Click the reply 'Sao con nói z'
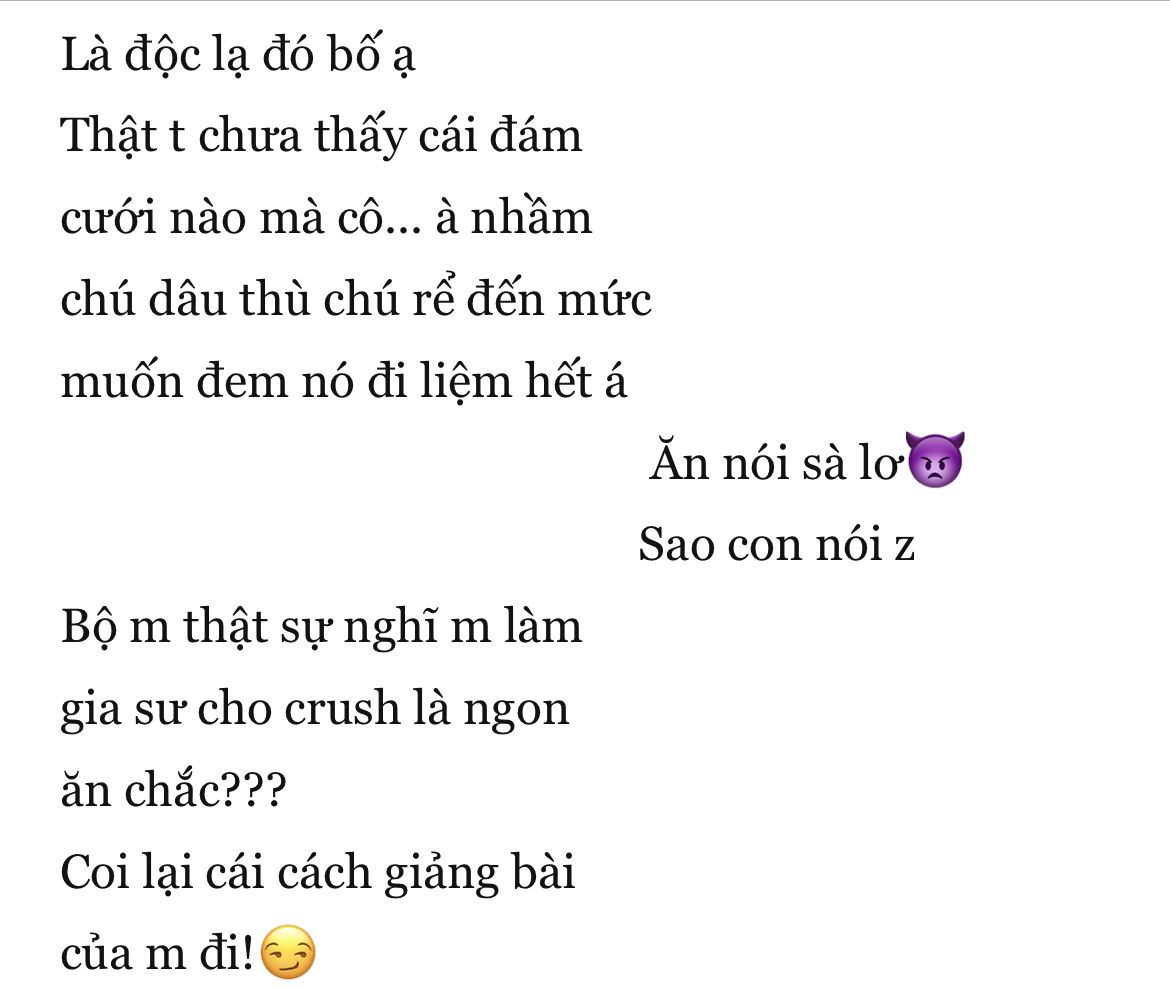 [776, 544]
